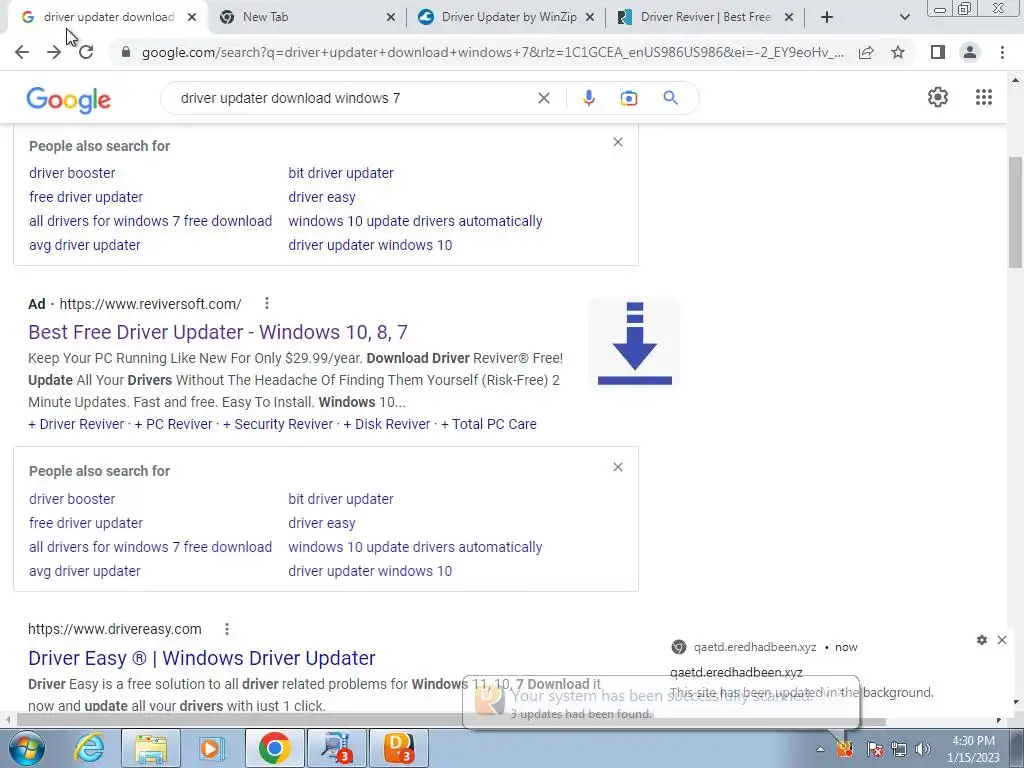
Task: Share this page via share icon
Action: tap(866, 52)
